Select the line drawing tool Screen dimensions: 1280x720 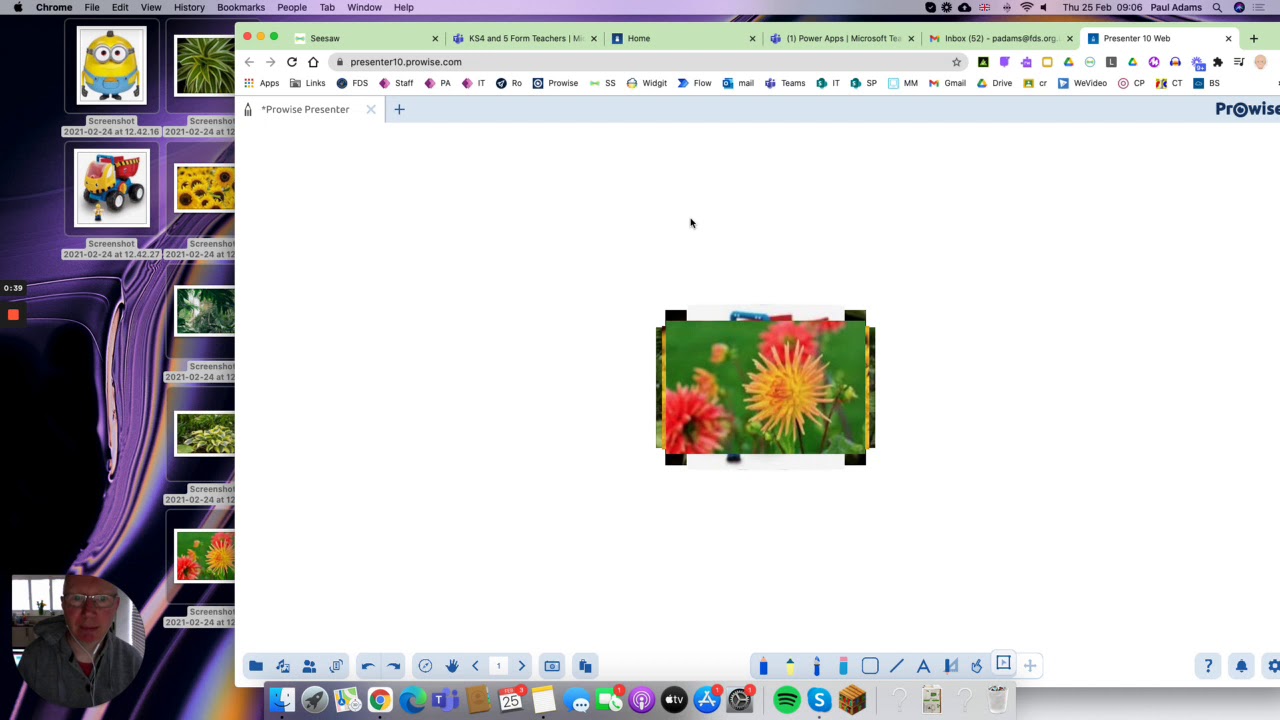pyautogui.click(x=897, y=666)
